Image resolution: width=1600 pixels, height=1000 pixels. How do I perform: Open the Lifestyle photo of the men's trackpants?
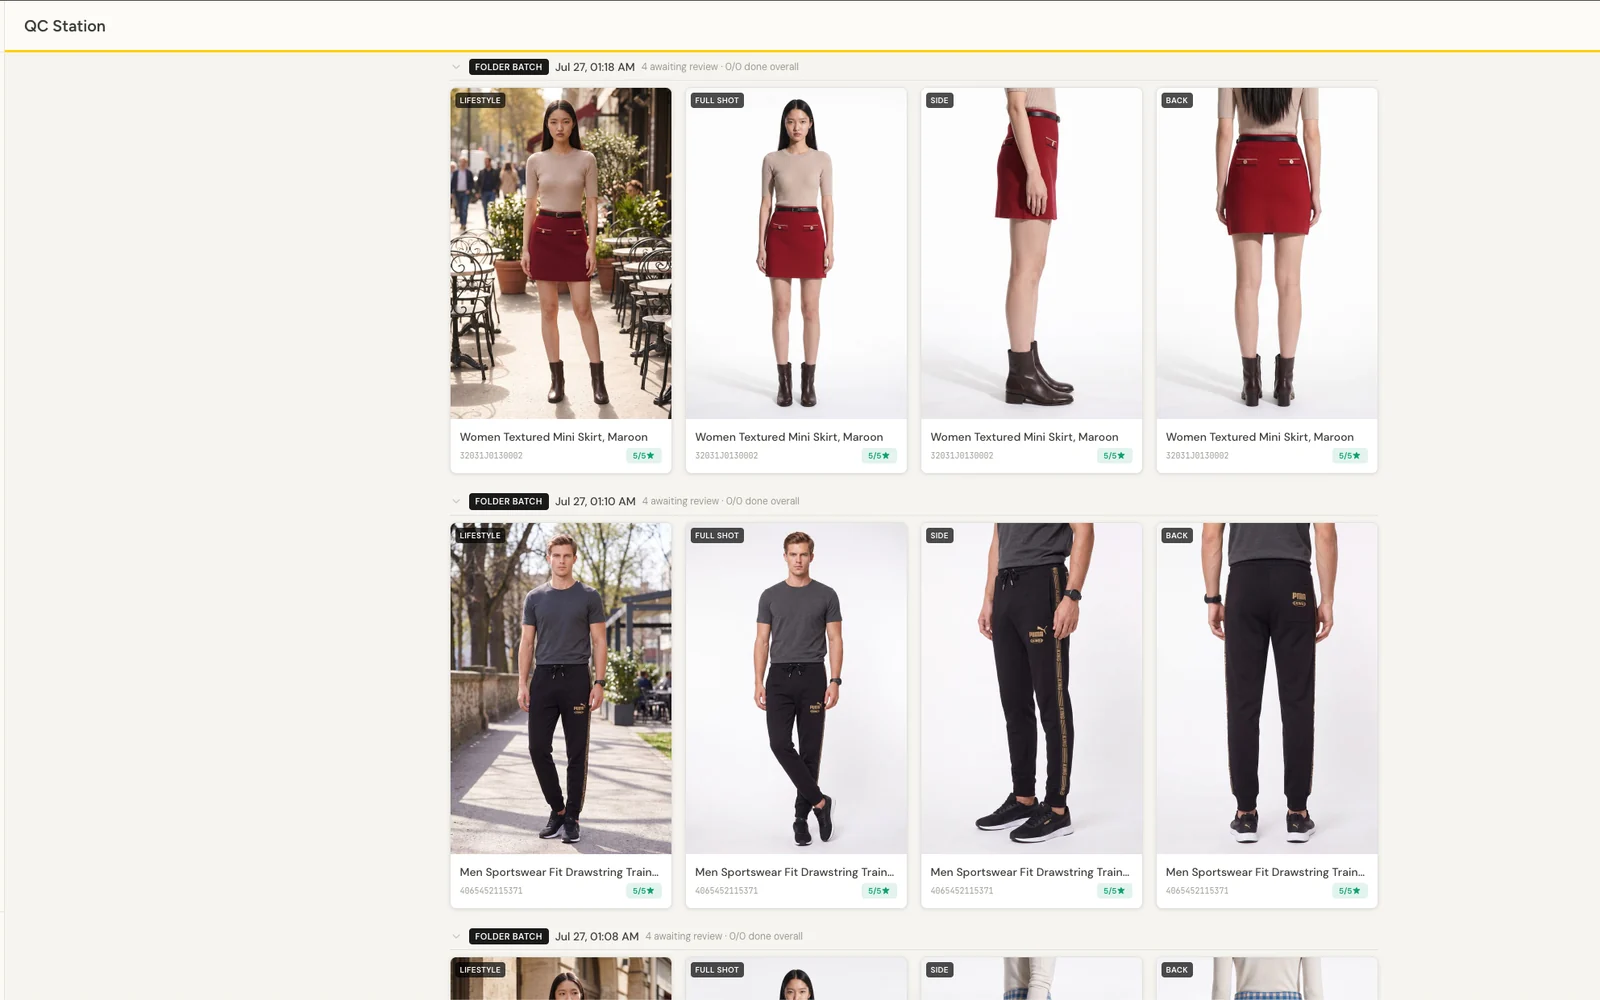(x=561, y=688)
